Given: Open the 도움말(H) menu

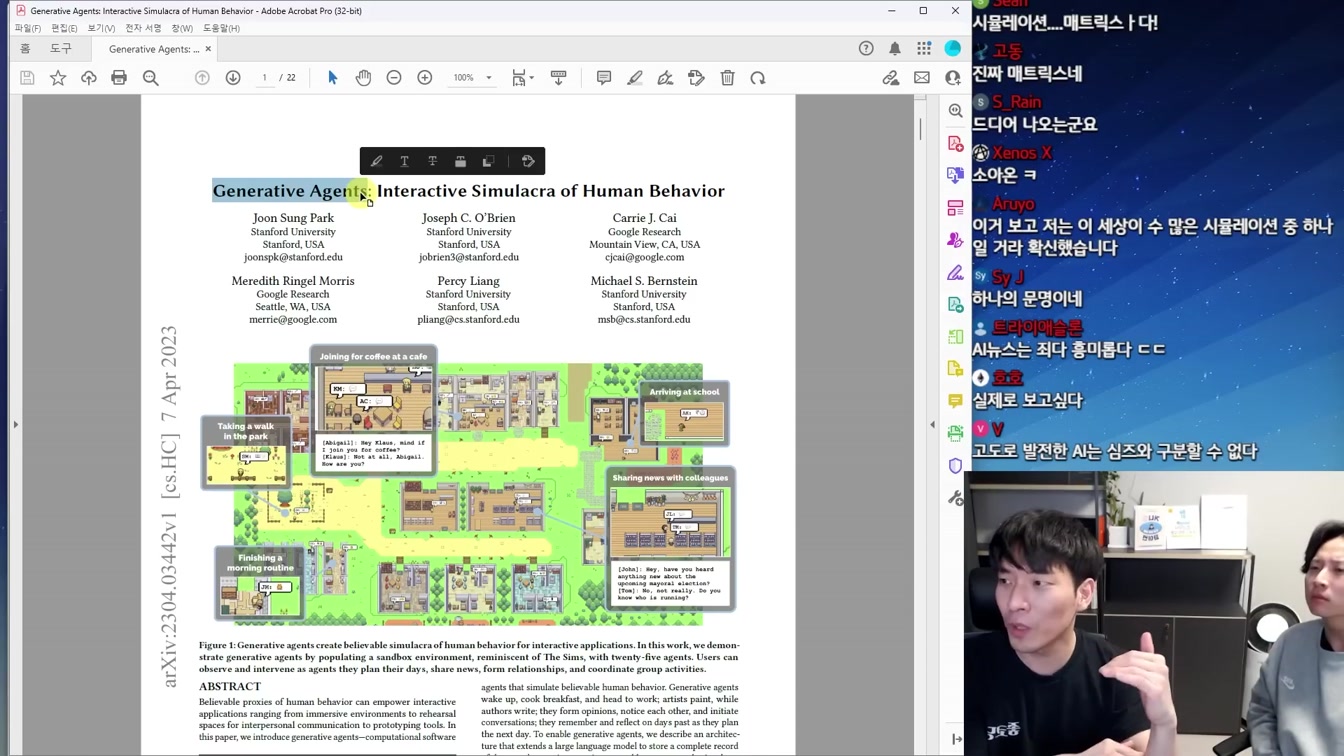Looking at the screenshot, I should (221, 28).
